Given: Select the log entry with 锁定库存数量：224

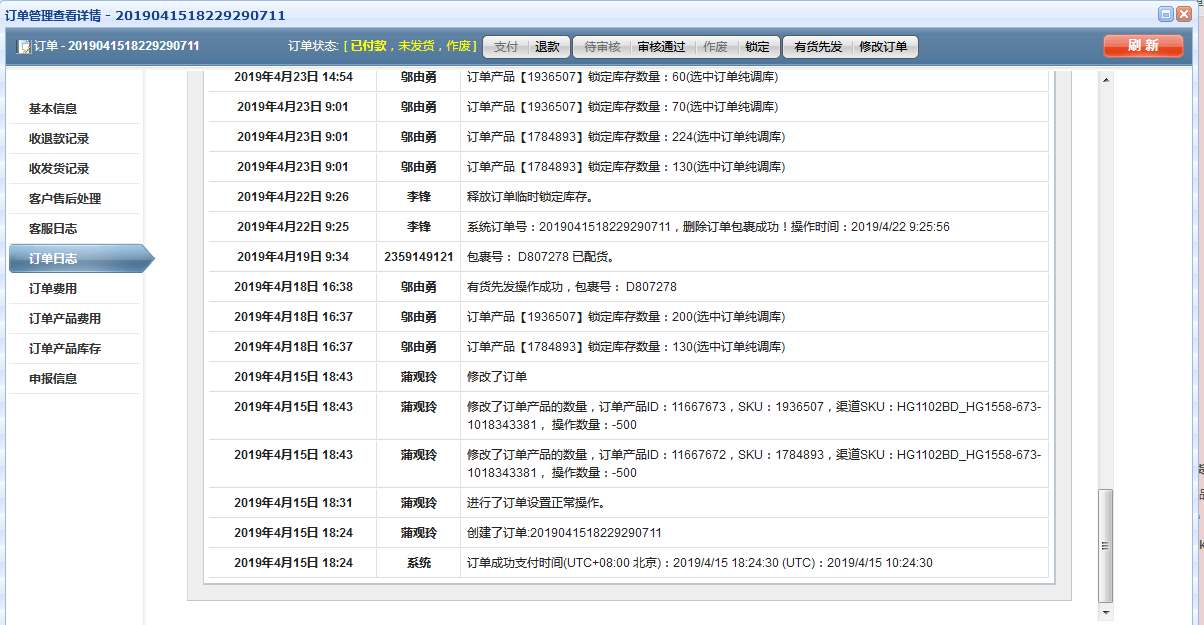Looking at the screenshot, I should 626,137.
